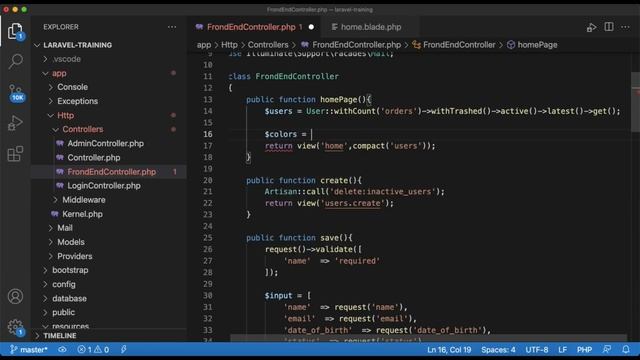Click FrondEndController.php breadcrumb segment
The width and height of the screenshot is (640, 360).
tap(356, 45)
